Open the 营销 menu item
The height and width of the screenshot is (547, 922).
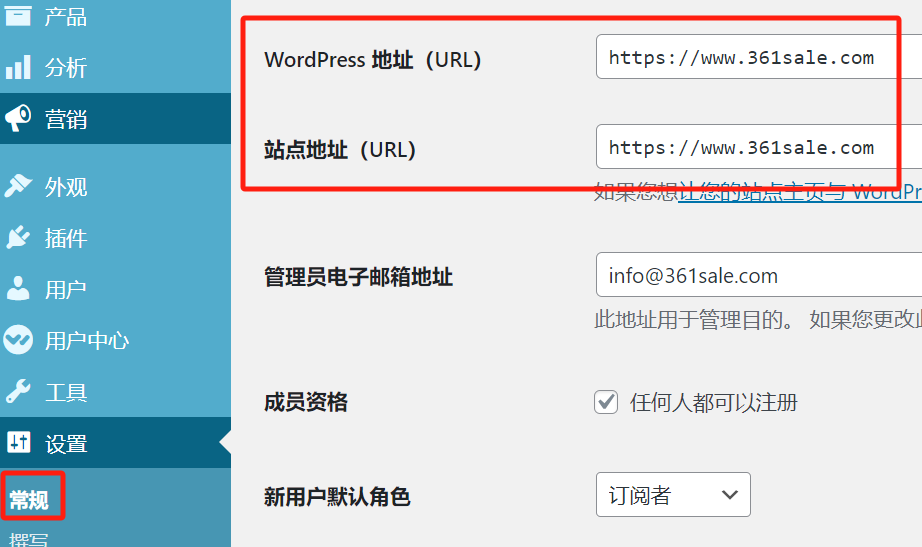[x=115, y=118]
